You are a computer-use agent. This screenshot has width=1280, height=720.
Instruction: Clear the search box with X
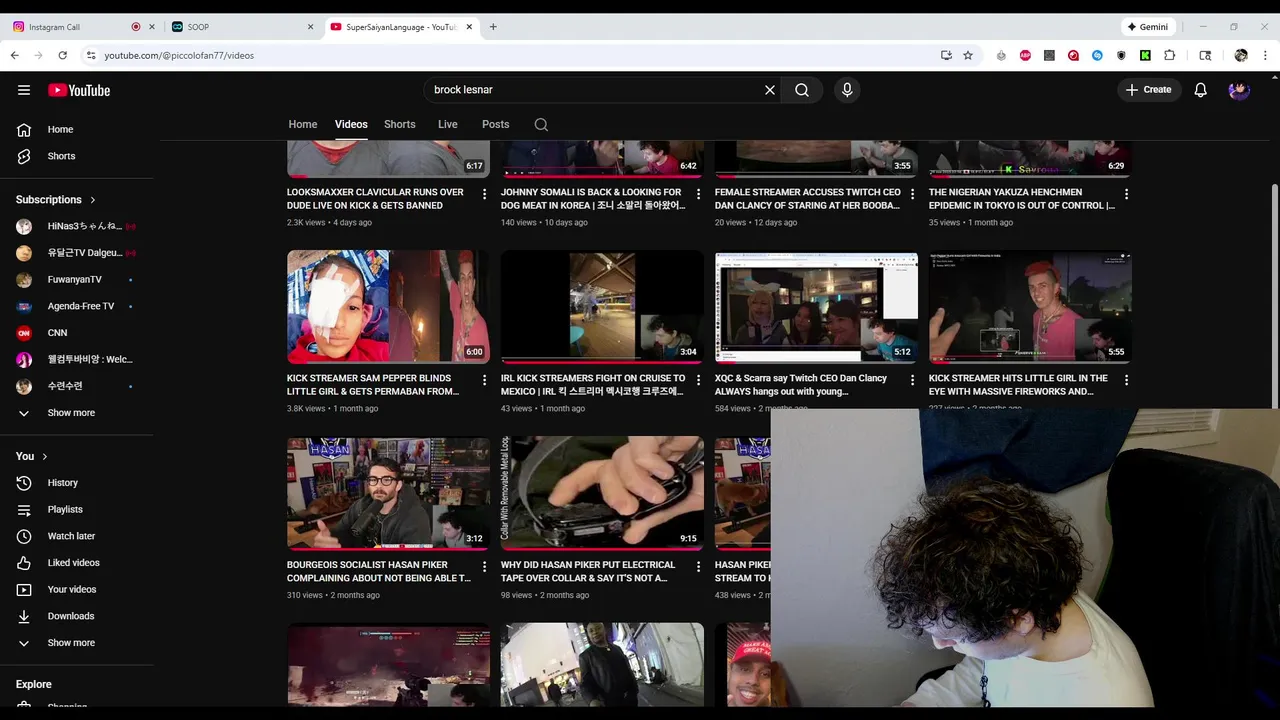pos(770,90)
